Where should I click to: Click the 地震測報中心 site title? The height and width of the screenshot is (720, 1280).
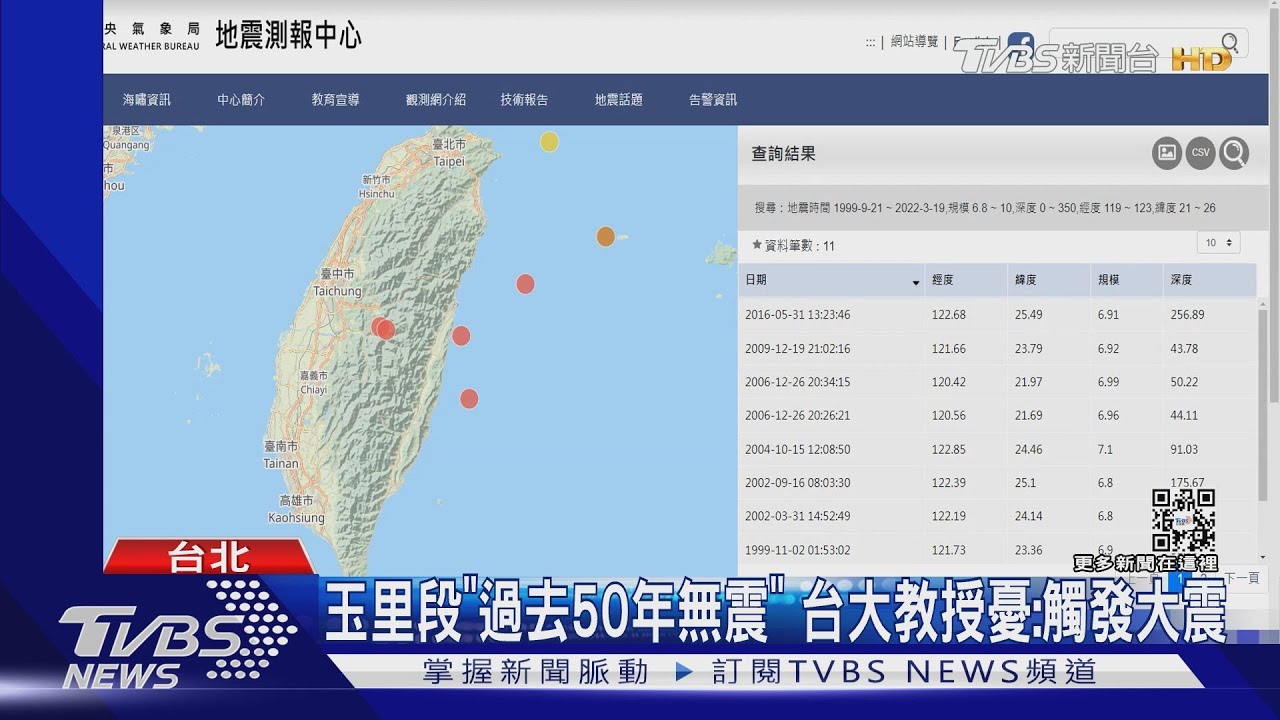tap(288, 36)
